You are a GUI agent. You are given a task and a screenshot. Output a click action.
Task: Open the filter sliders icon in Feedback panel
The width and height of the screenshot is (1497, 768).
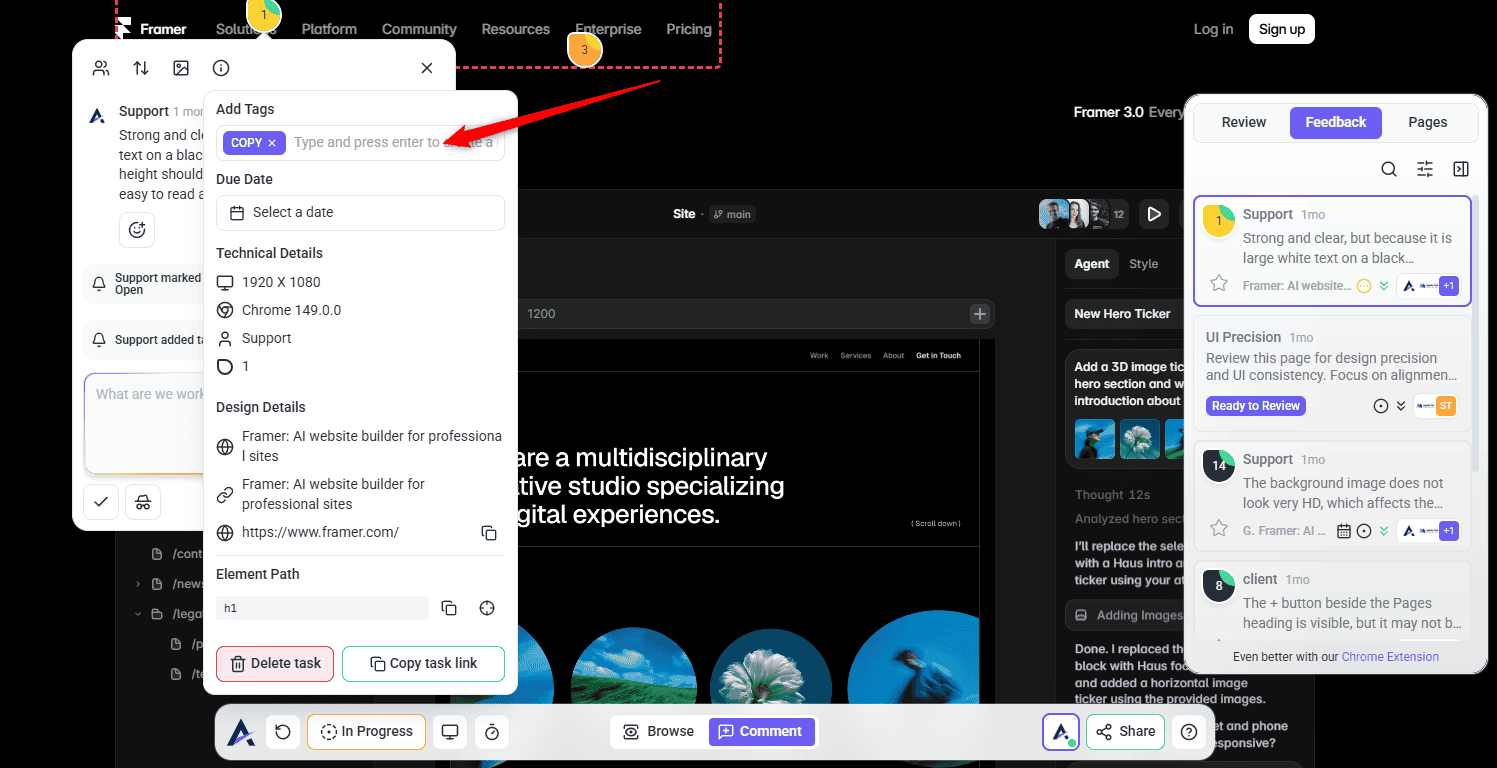click(x=1425, y=169)
